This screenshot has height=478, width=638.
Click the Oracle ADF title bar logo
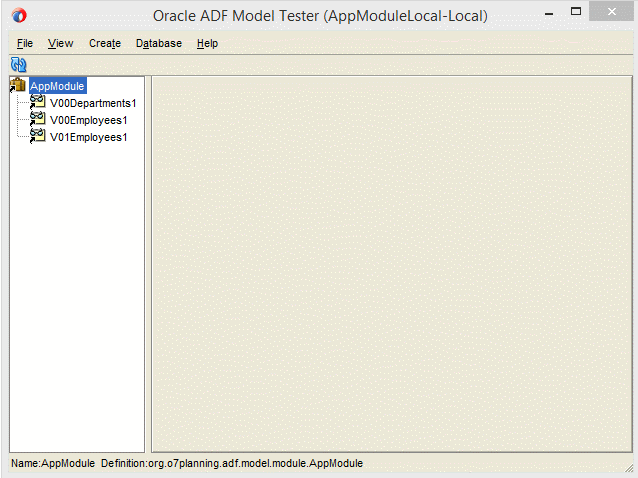coord(19,16)
